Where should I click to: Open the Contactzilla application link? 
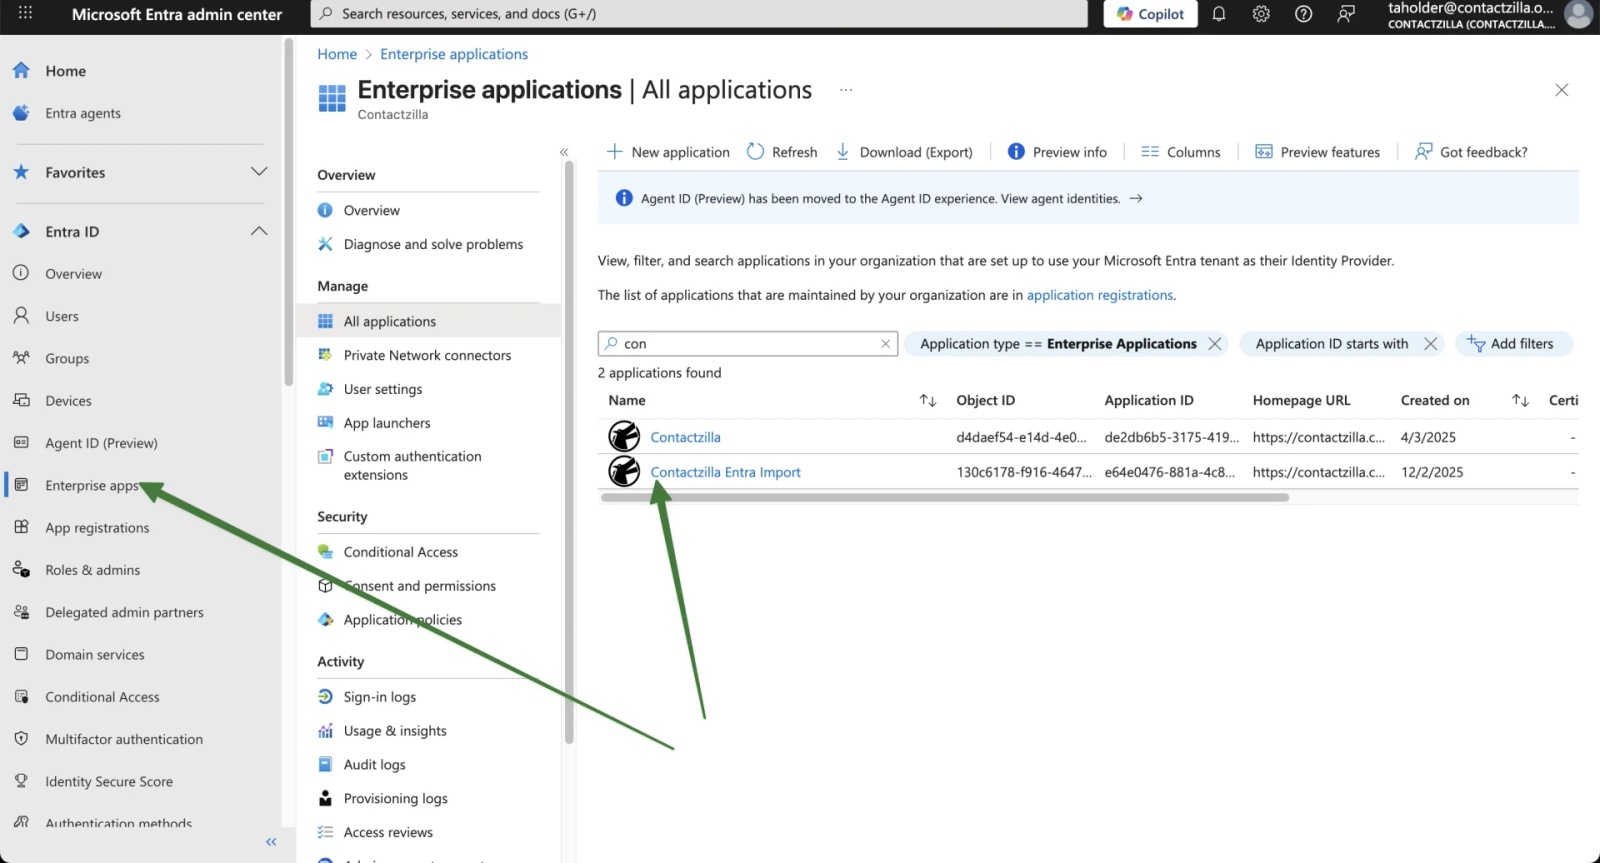(685, 437)
